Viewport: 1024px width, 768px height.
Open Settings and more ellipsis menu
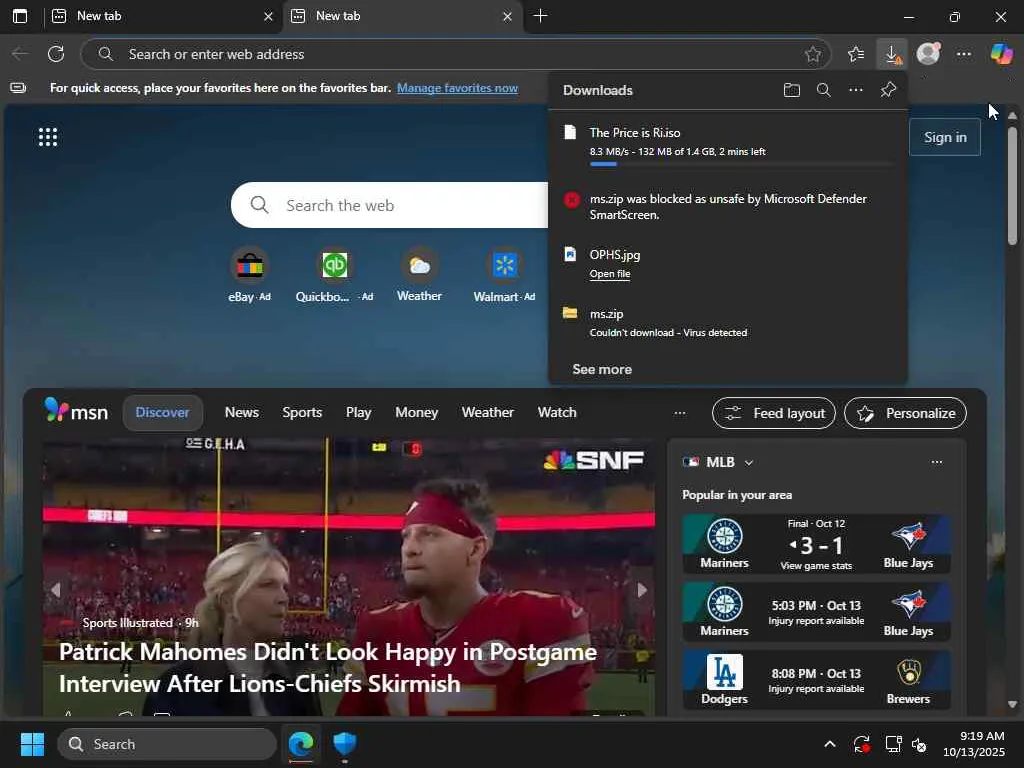tap(964, 54)
